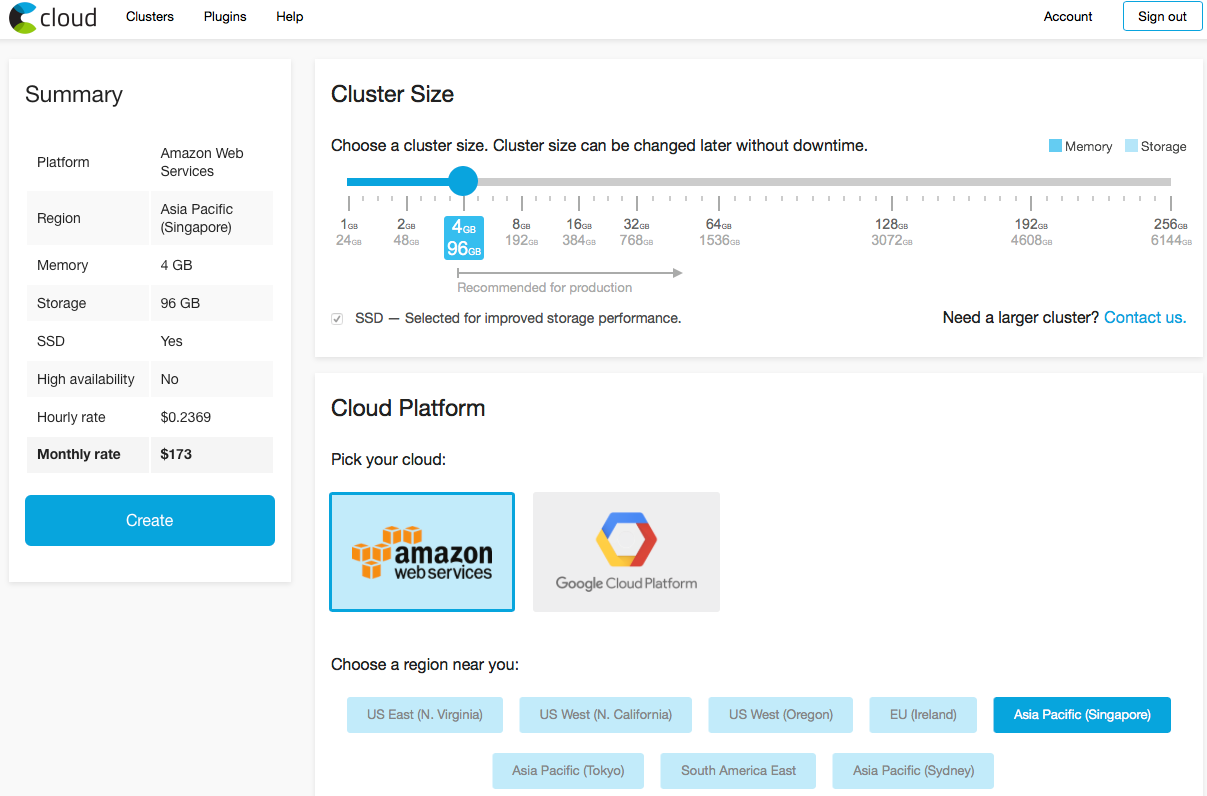Screen dimensions: 1207x796
Task: Toggle the SSD checkbox
Action: [x=337, y=319]
